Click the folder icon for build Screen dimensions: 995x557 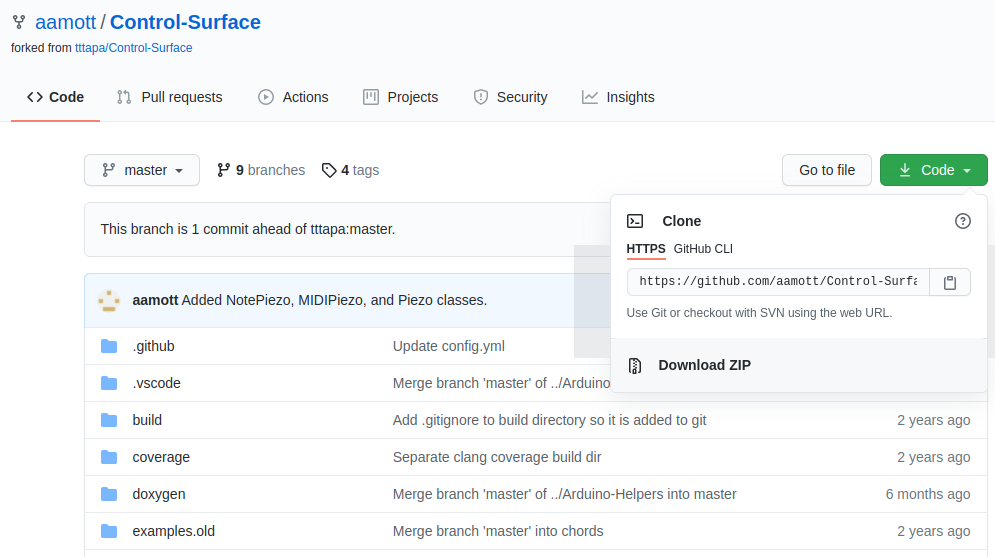click(109, 420)
